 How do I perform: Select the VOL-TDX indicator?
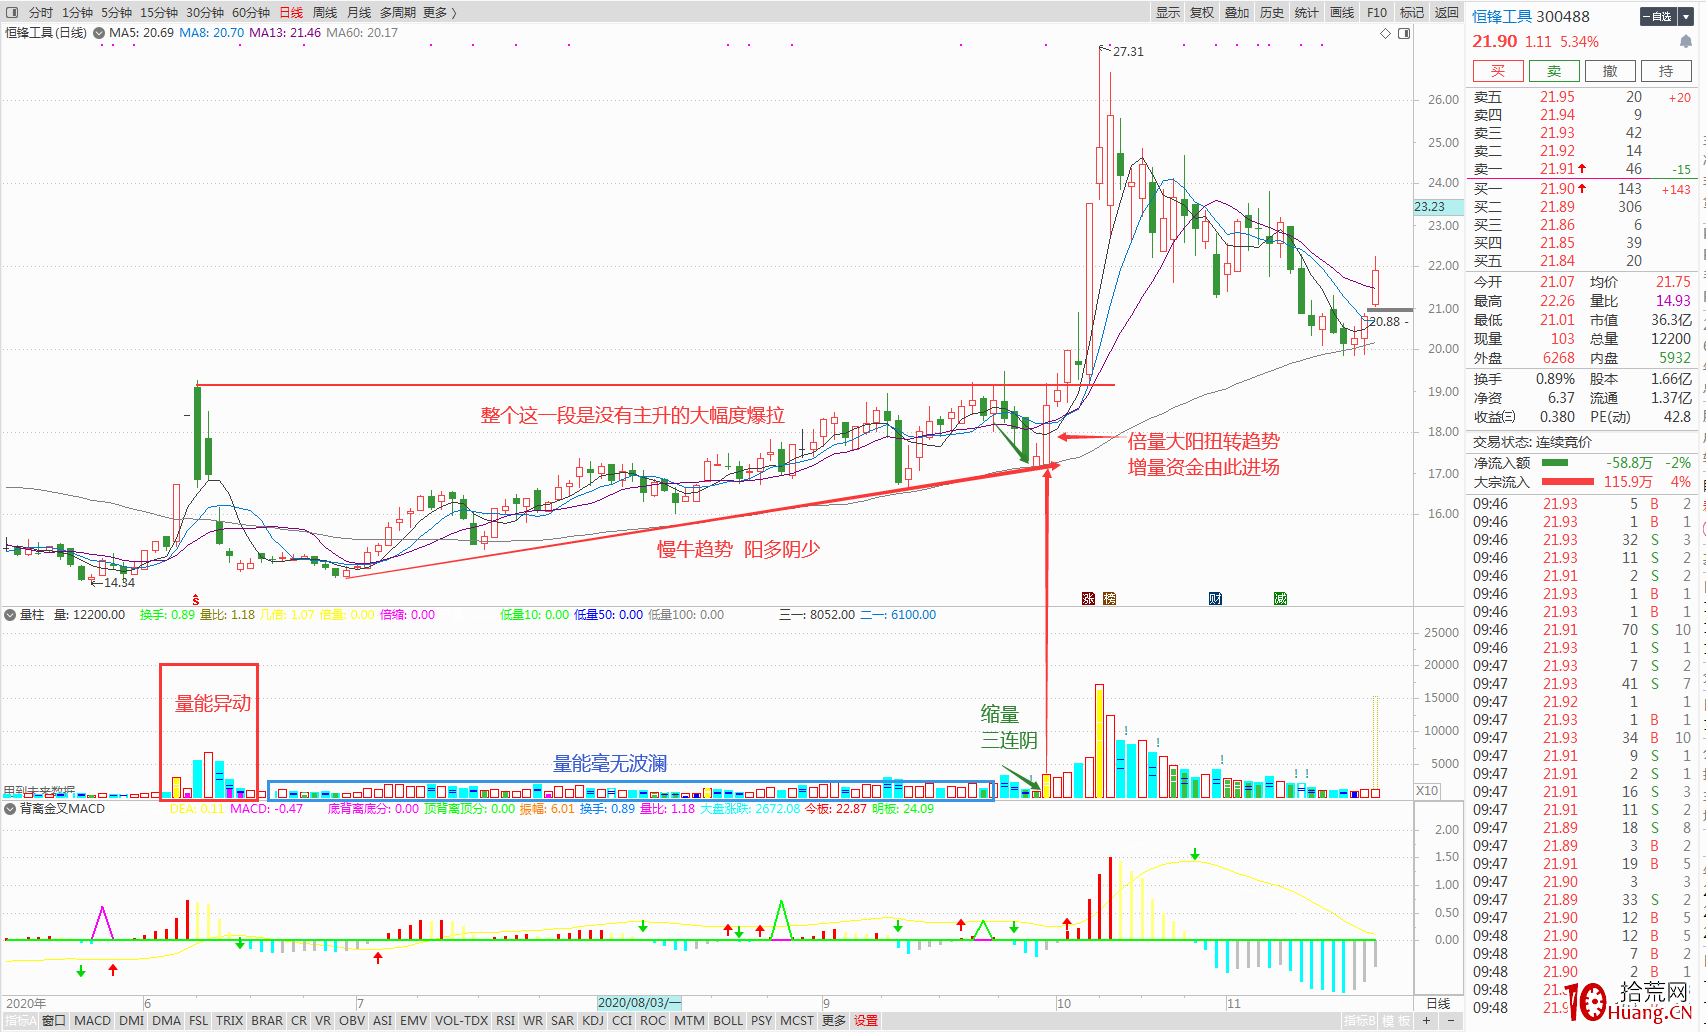[461, 1021]
